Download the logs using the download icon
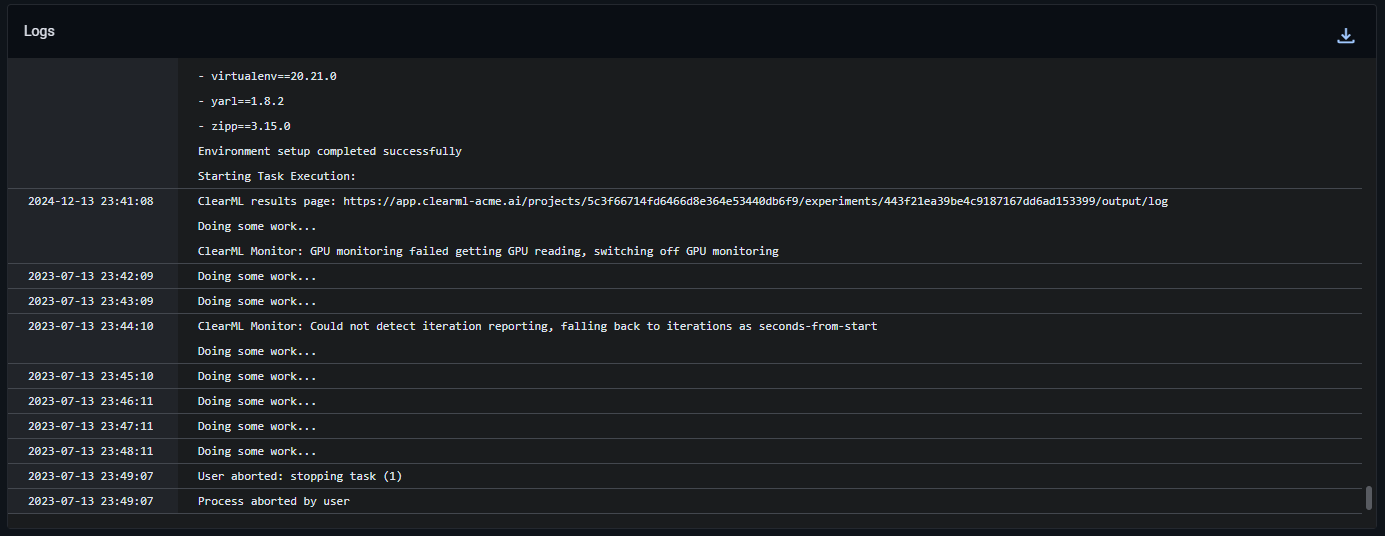This screenshot has height=536, width=1385. tap(1346, 36)
